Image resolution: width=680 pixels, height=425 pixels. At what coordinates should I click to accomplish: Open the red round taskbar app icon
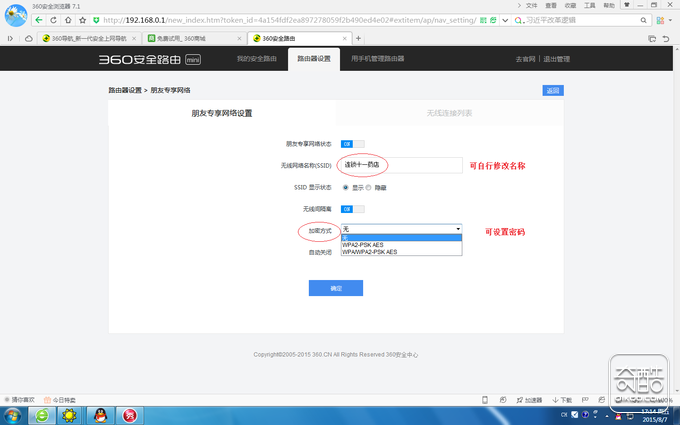click(x=129, y=415)
